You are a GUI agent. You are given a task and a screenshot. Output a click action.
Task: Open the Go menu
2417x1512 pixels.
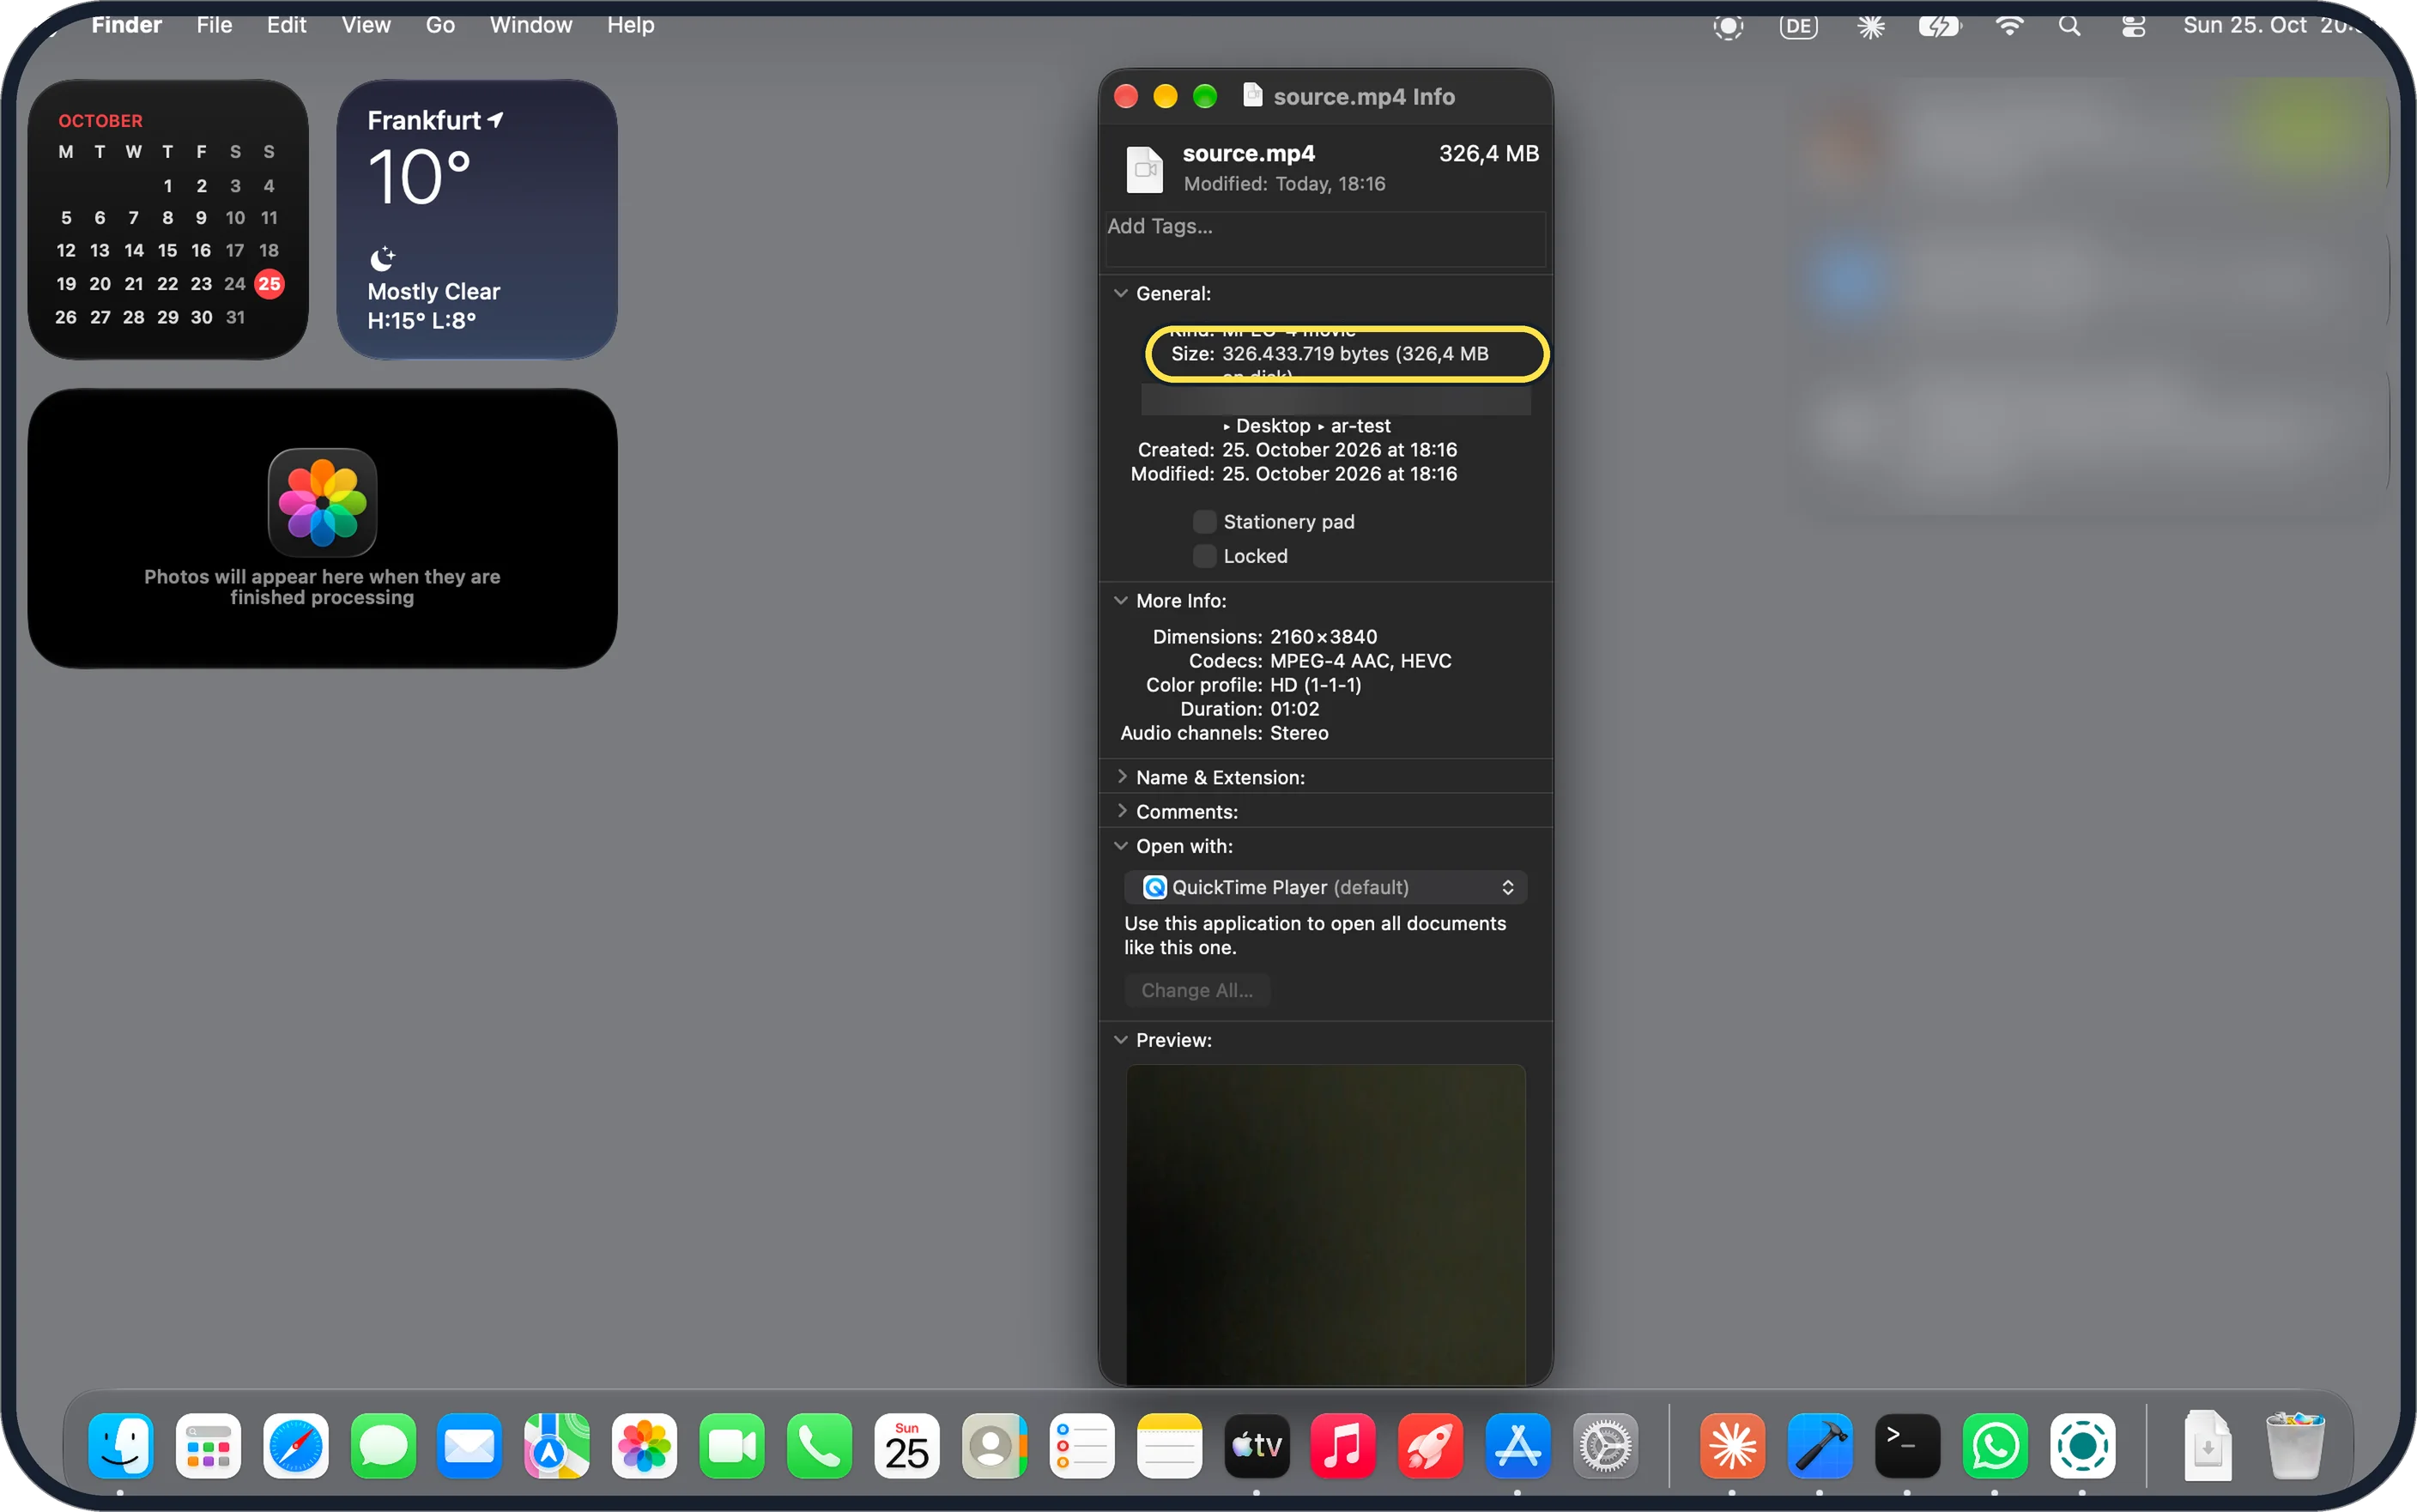[440, 25]
